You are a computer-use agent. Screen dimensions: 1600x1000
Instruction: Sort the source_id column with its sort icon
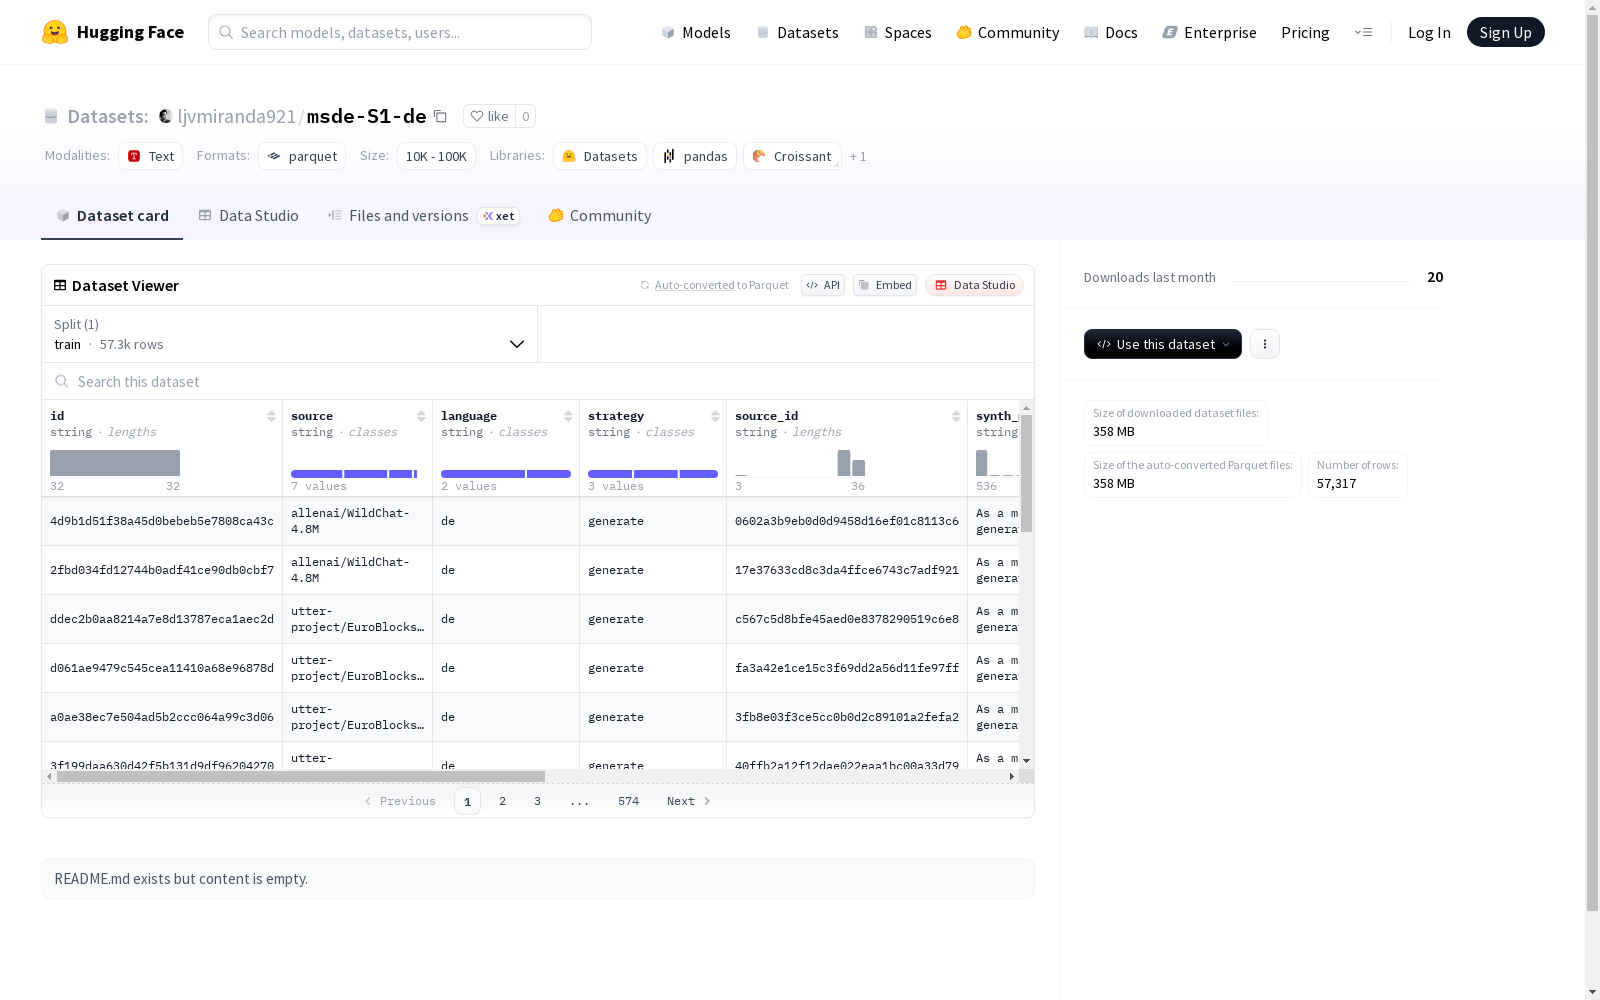tap(956, 416)
